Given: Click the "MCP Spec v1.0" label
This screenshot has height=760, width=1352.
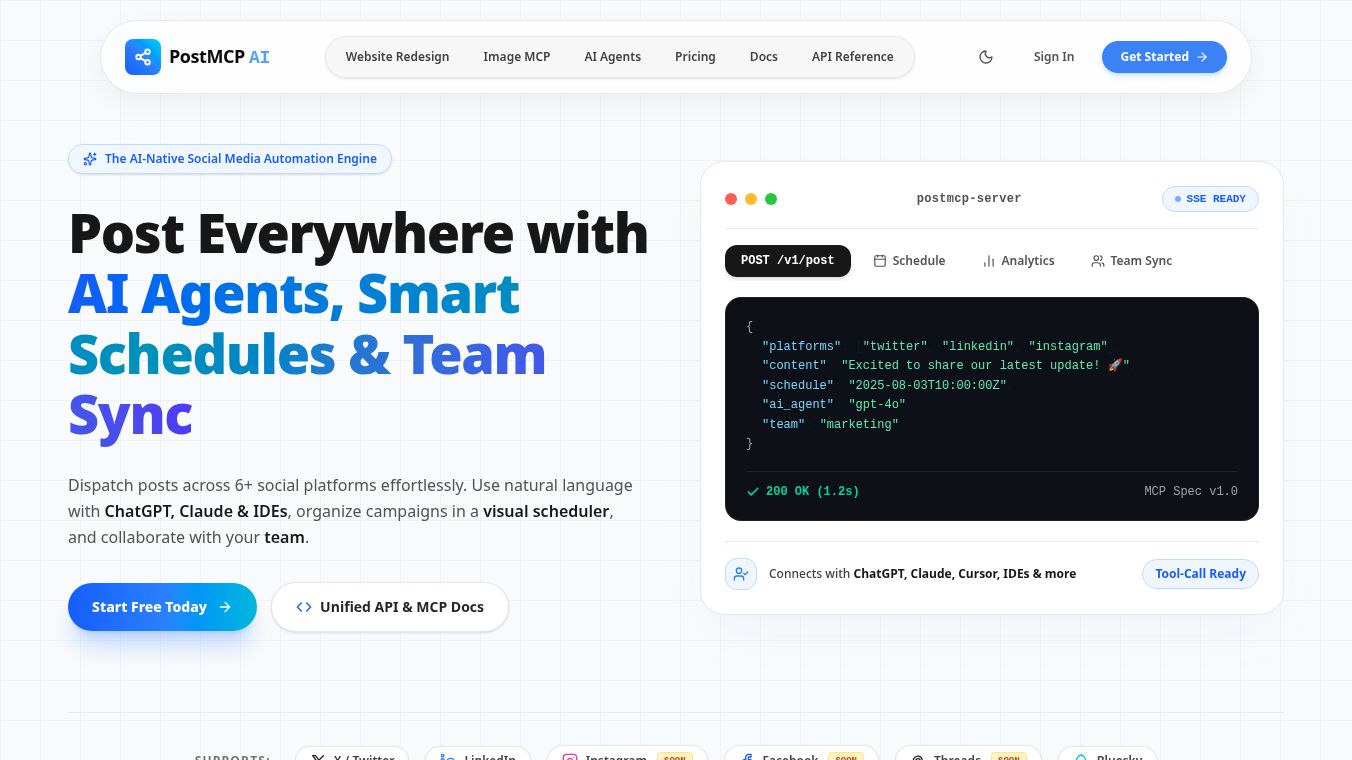Looking at the screenshot, I should click(1191, 491).
